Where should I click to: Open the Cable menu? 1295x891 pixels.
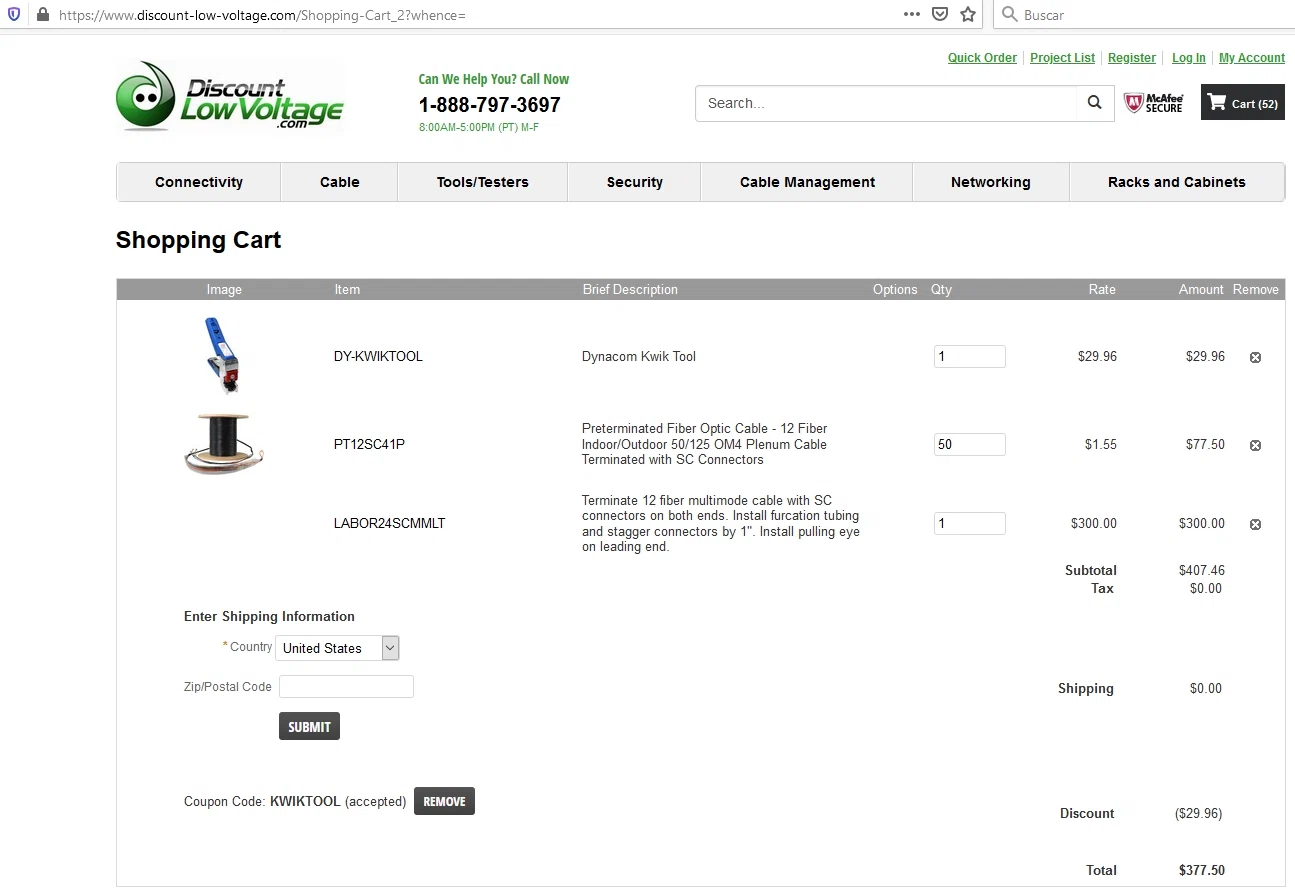tap(340, 182)
